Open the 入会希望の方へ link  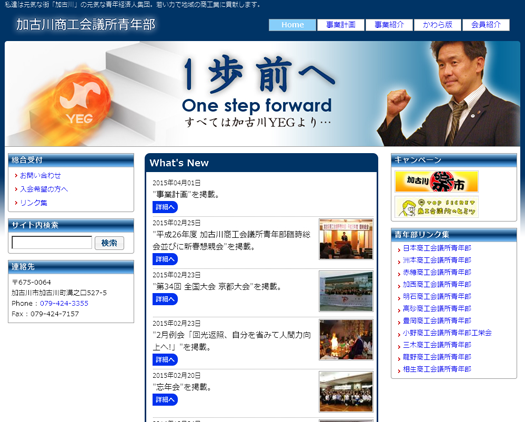tap(44, 189)
